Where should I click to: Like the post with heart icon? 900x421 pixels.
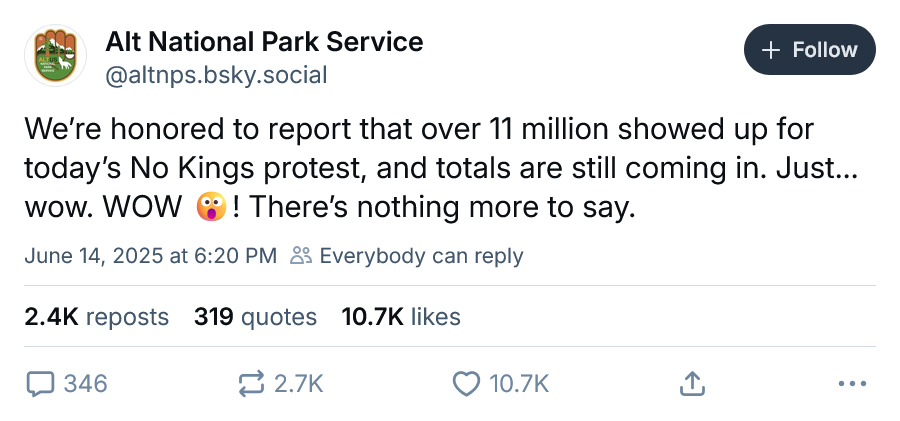pyautogui.click(x=466, y=384)
